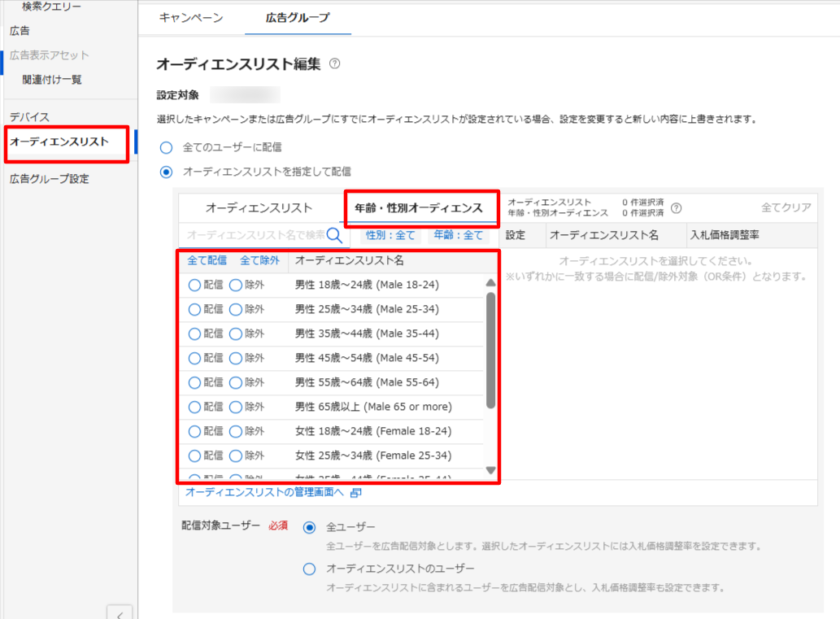Image resolution: width=840 pixels, height=619 pixels.
Task: Select 除外 for 女性 18歳~24歳
Action: click(236, 430)
